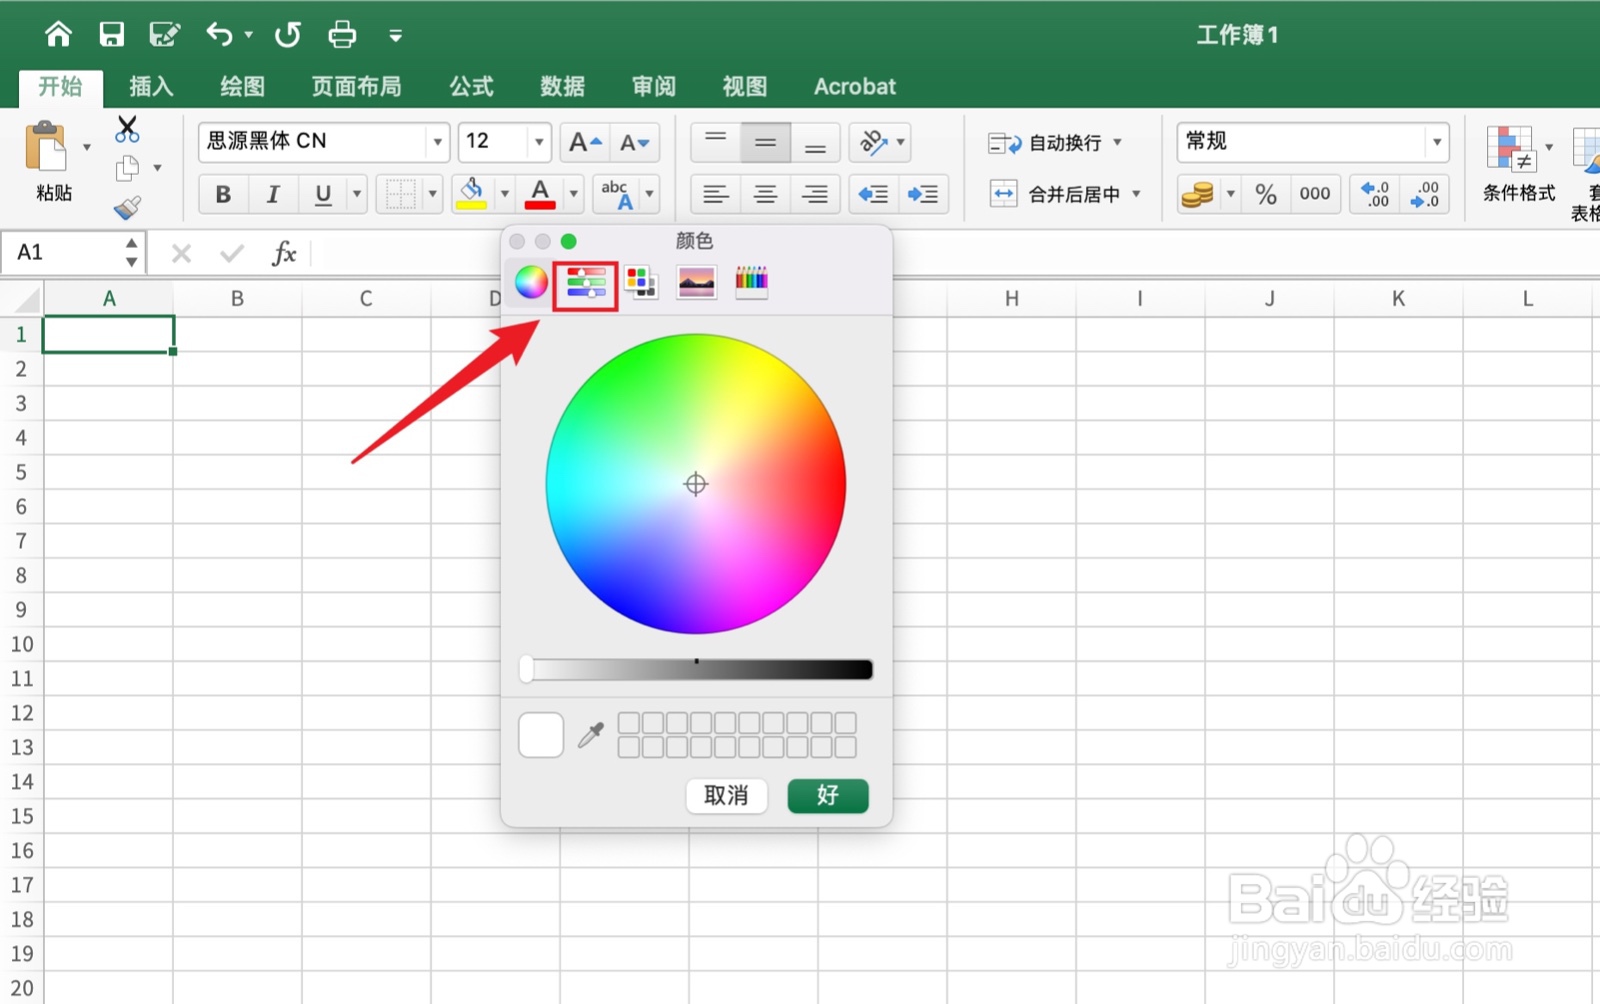Toggle bold formatting
Viewport: 1600px width, 1004px height.
pos(223,194)
